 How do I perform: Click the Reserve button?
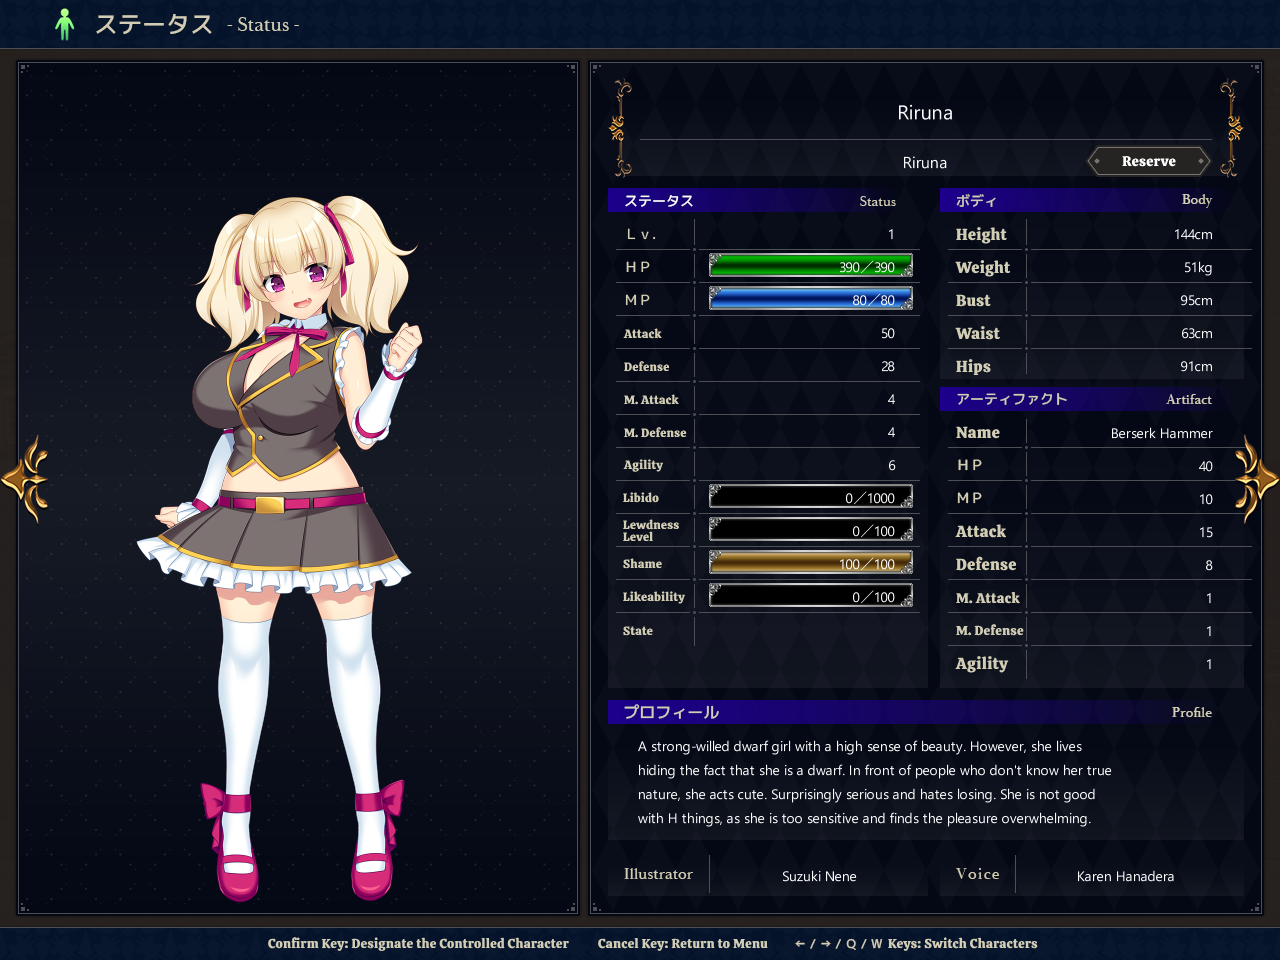pos(1149,161)
